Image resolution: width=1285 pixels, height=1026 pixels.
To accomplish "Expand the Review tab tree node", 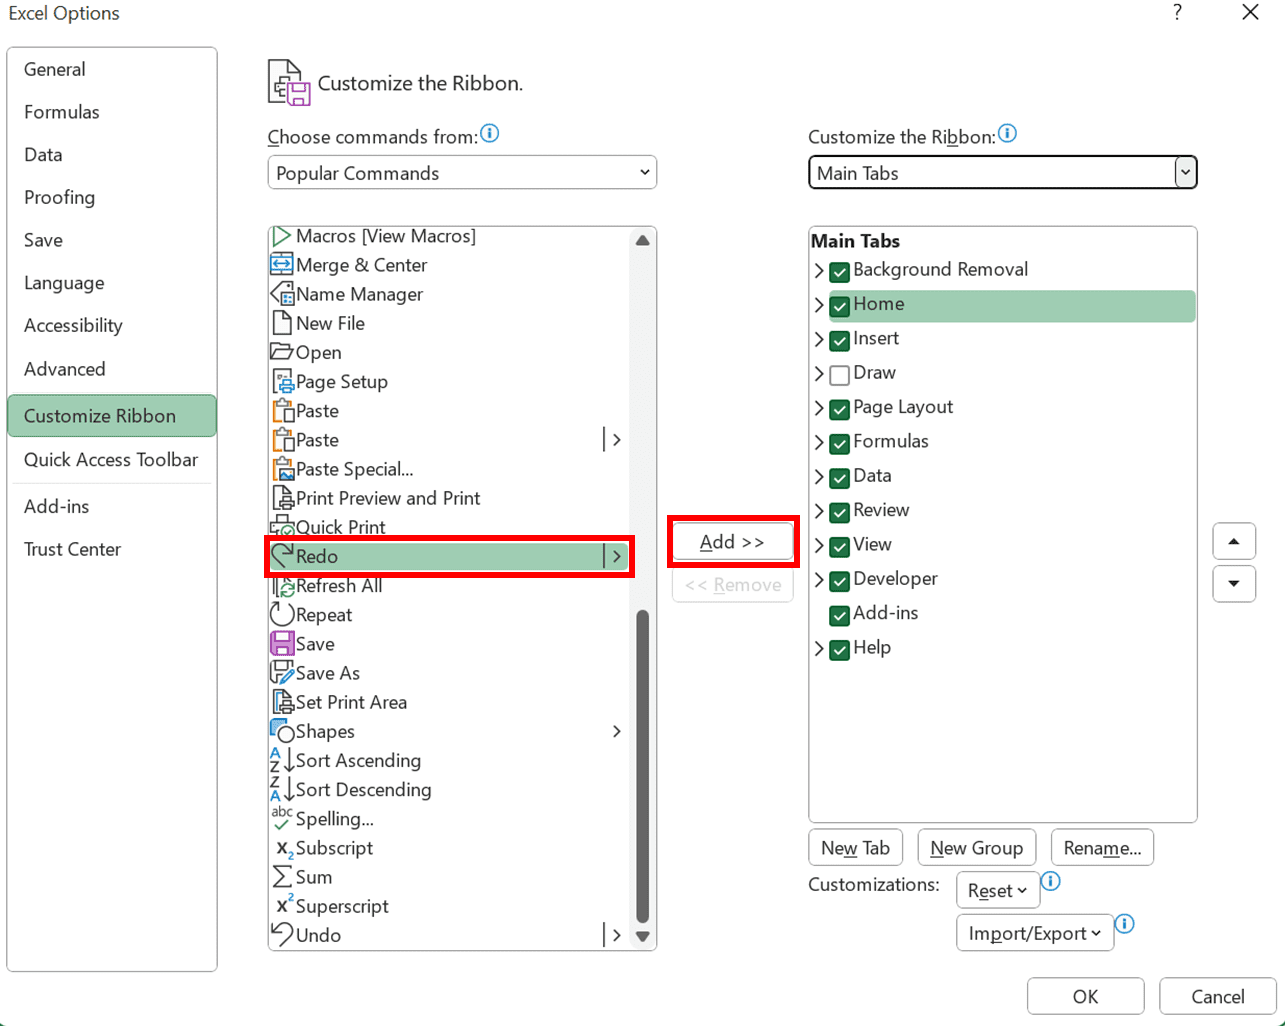I will (x=819, y=511).
